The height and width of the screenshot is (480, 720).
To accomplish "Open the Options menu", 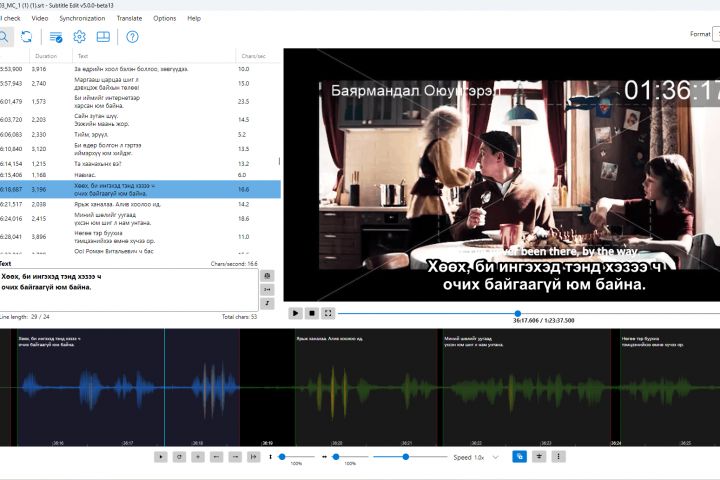I will tap(164, 18).
